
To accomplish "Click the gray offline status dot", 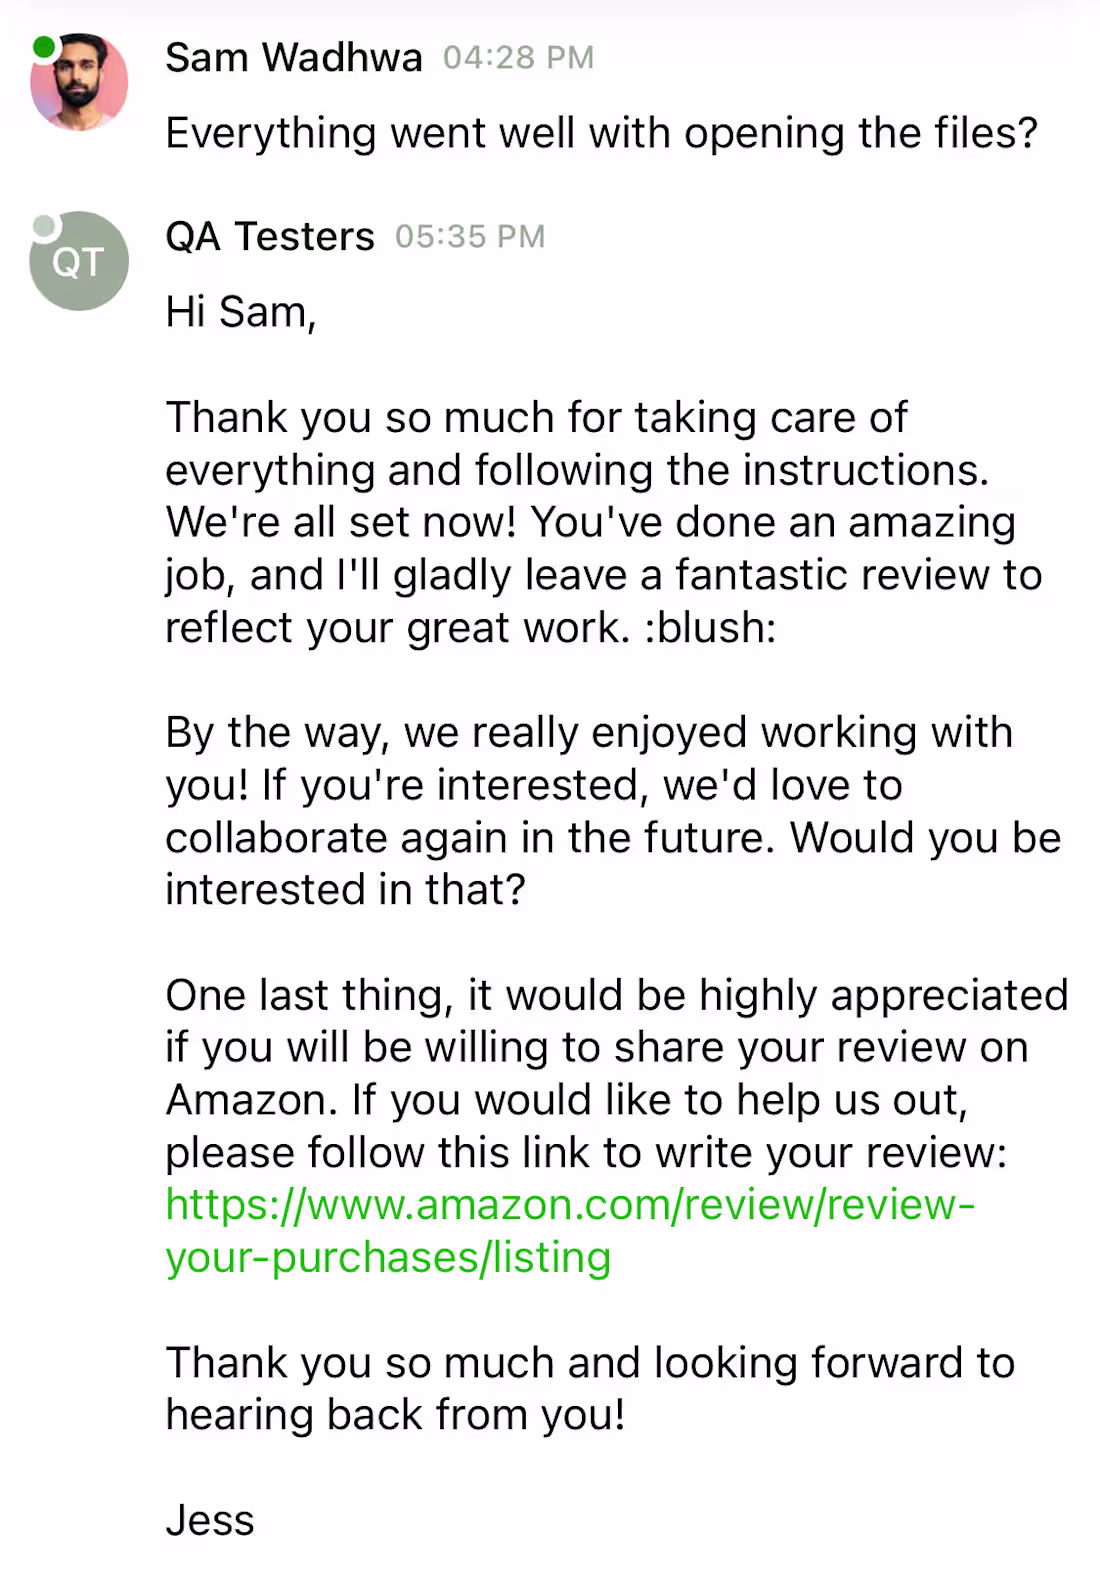I will [44, 226].
